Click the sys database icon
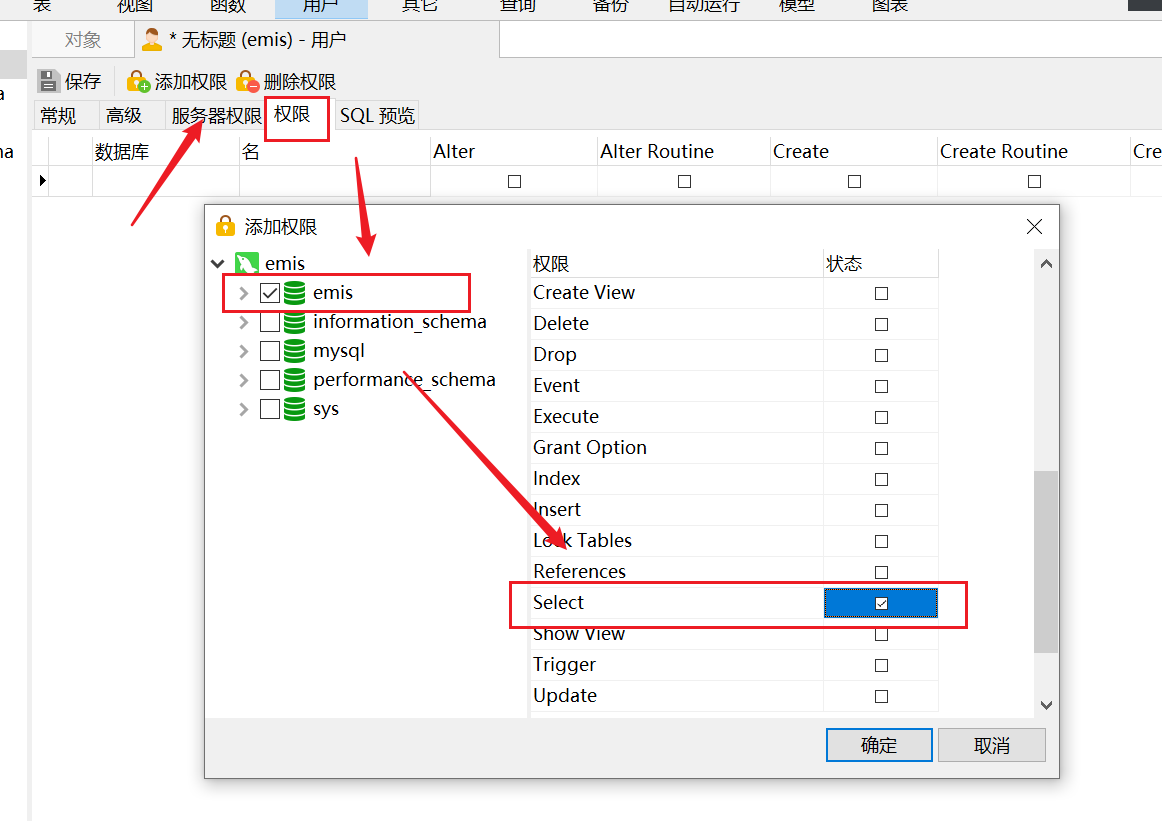Image resolution: width=1162 pixels, height=821 pixels. [x=294, y=409]
